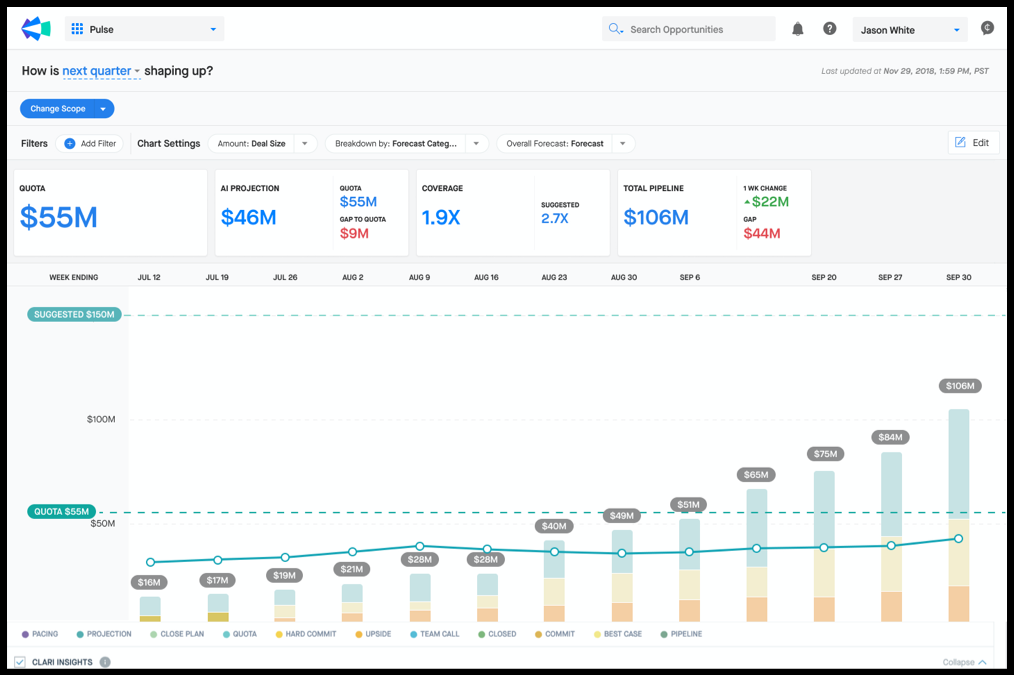
Task: Open the notifications bell
Action: 798,29
